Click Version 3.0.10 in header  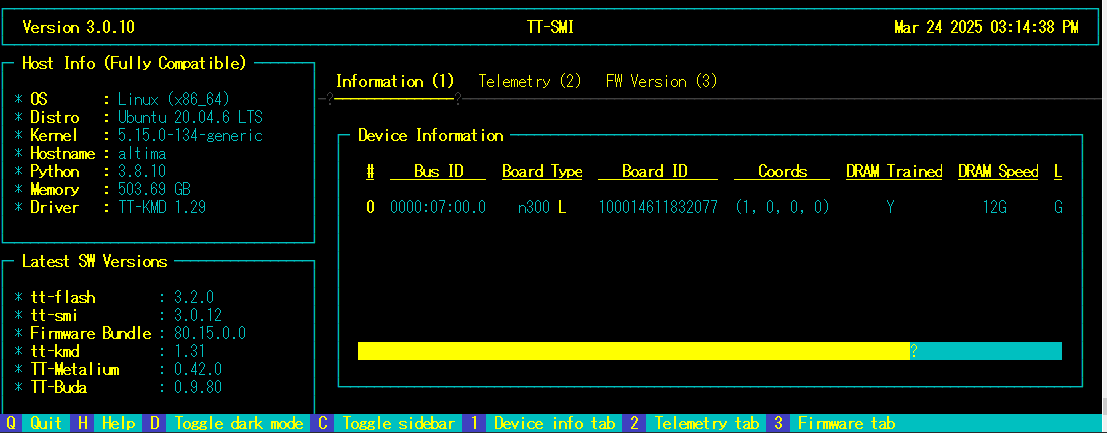click(78, 28)
